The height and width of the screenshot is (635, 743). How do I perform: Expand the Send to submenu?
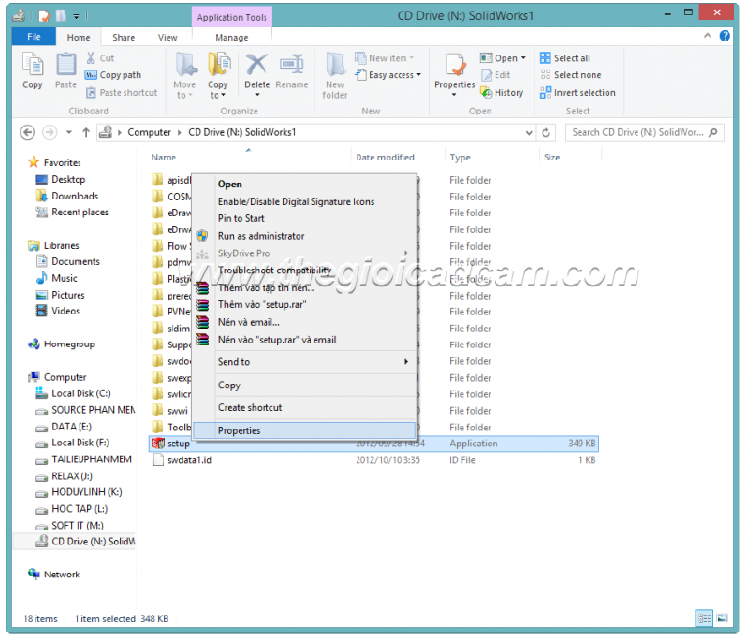[x=304, y=362]
